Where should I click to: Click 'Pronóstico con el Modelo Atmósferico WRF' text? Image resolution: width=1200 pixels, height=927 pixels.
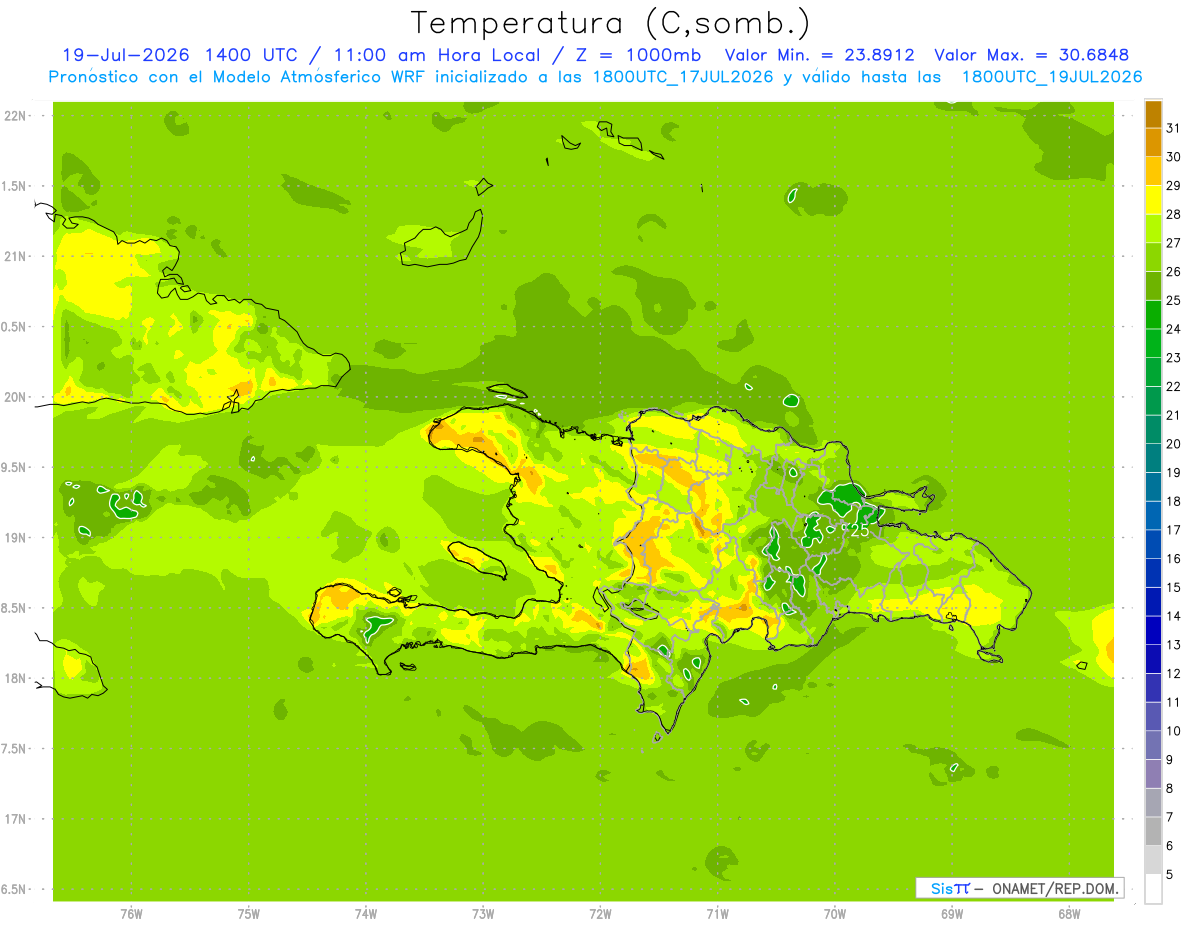point(235,77)
